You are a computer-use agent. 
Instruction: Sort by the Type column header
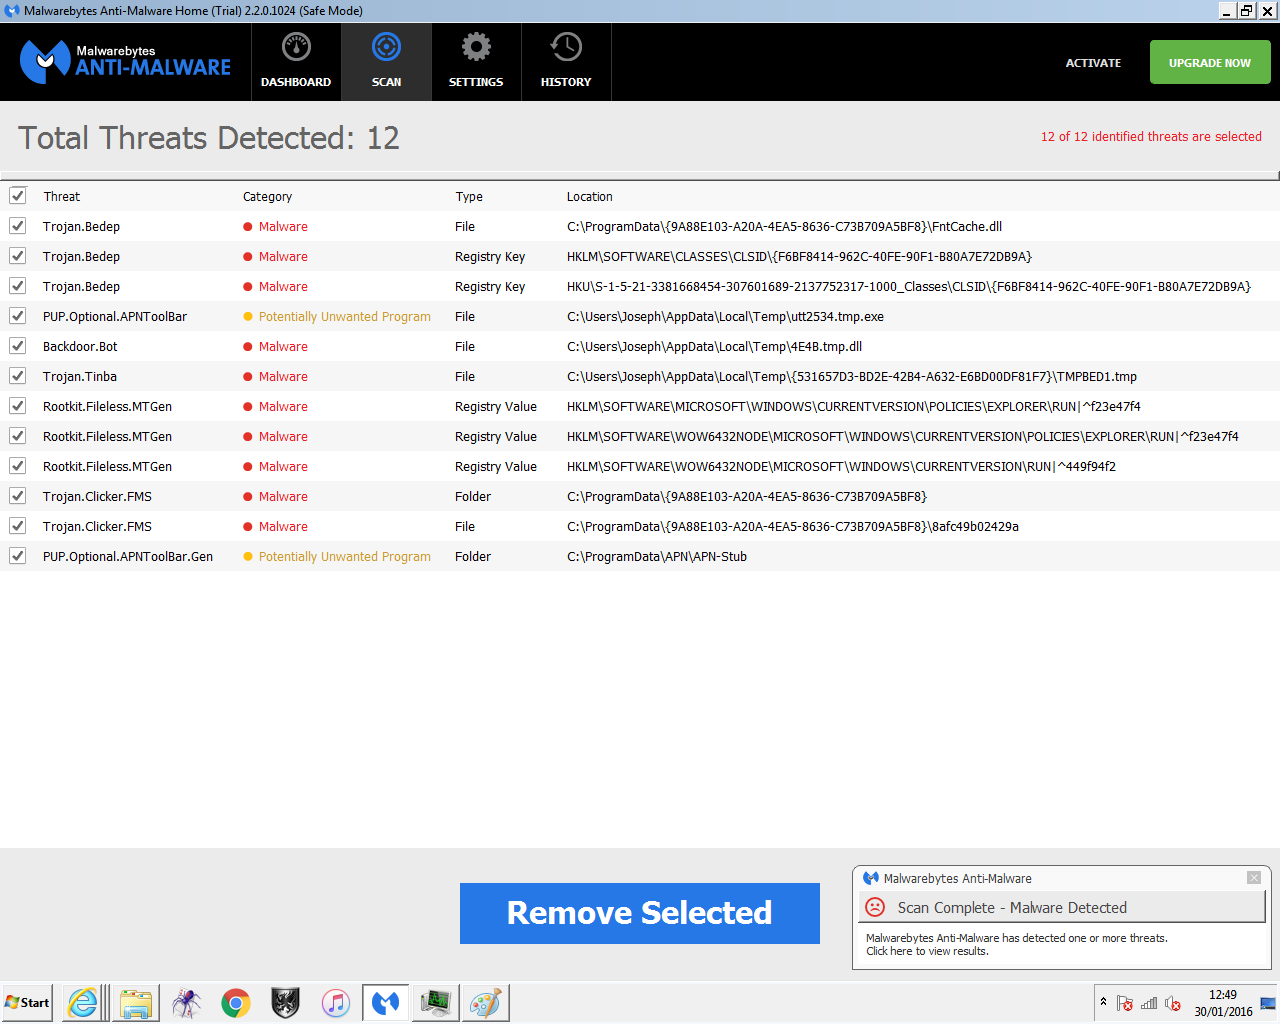tap(469, 197)
